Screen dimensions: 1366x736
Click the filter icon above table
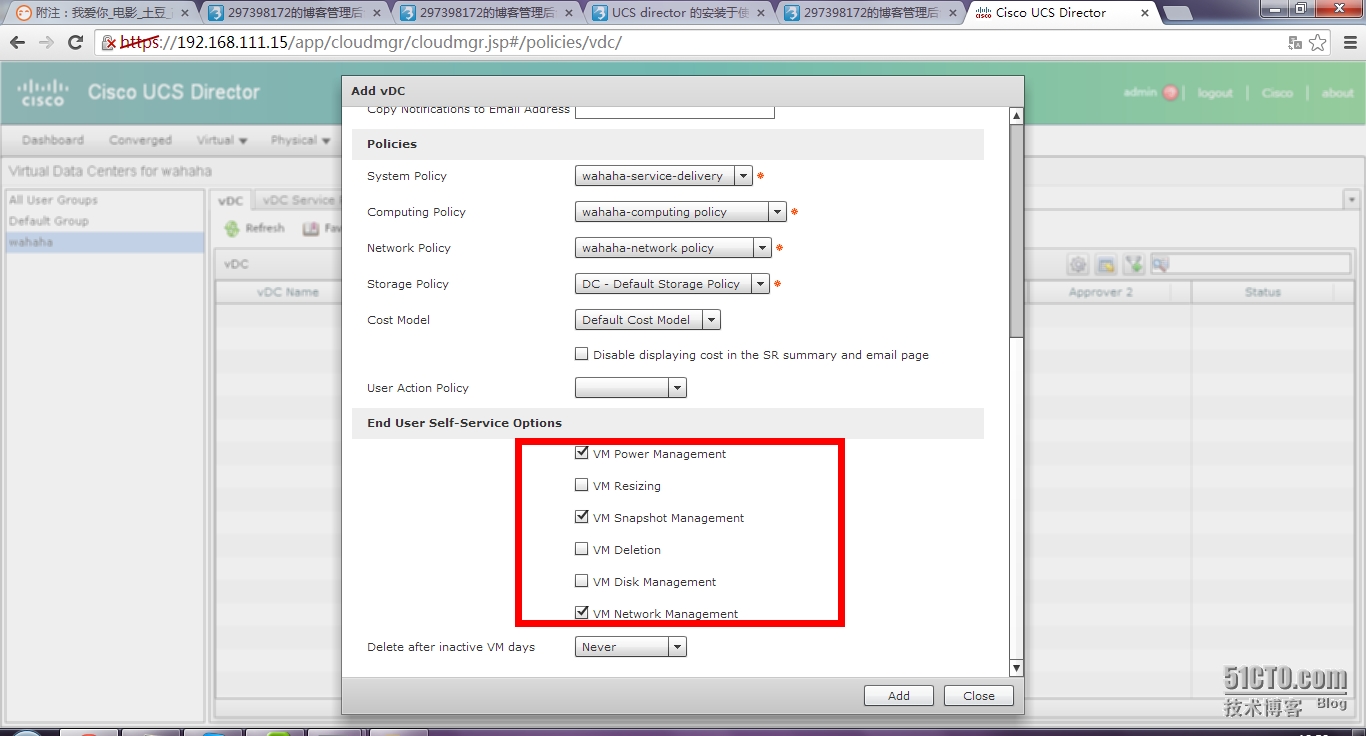click(x=1134, y=265)
